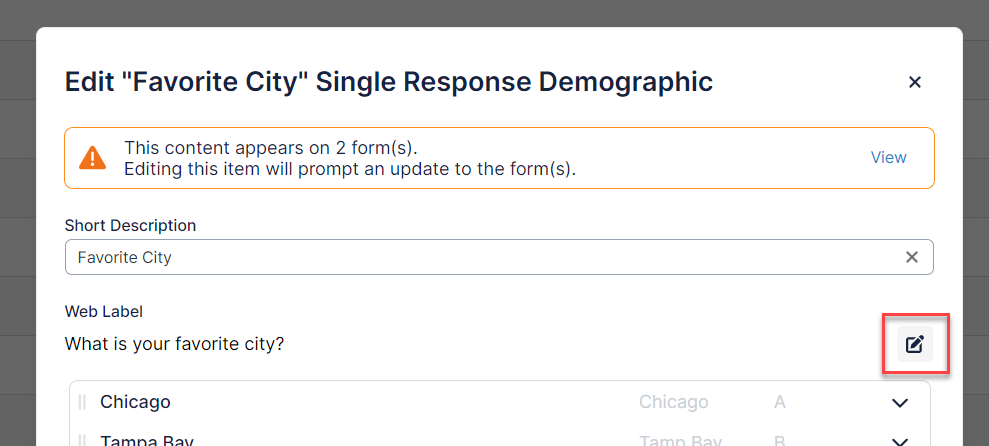Expand the Tampa Bay option row chevron
Image resolution: width=989 pixels, height=446 pixels.
tap(900, 440)
